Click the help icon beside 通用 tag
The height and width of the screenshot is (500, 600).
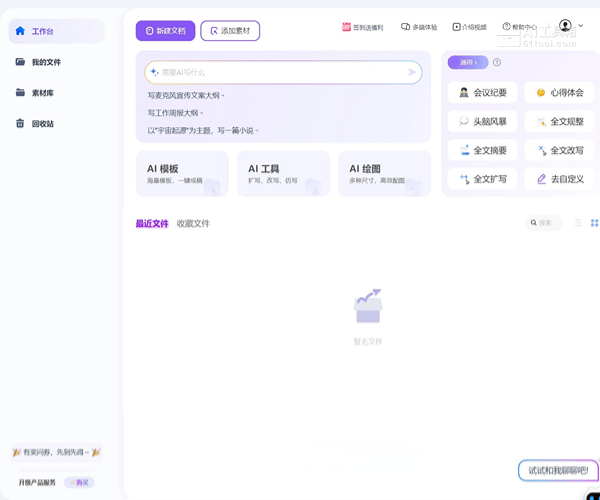coord(497,62)
